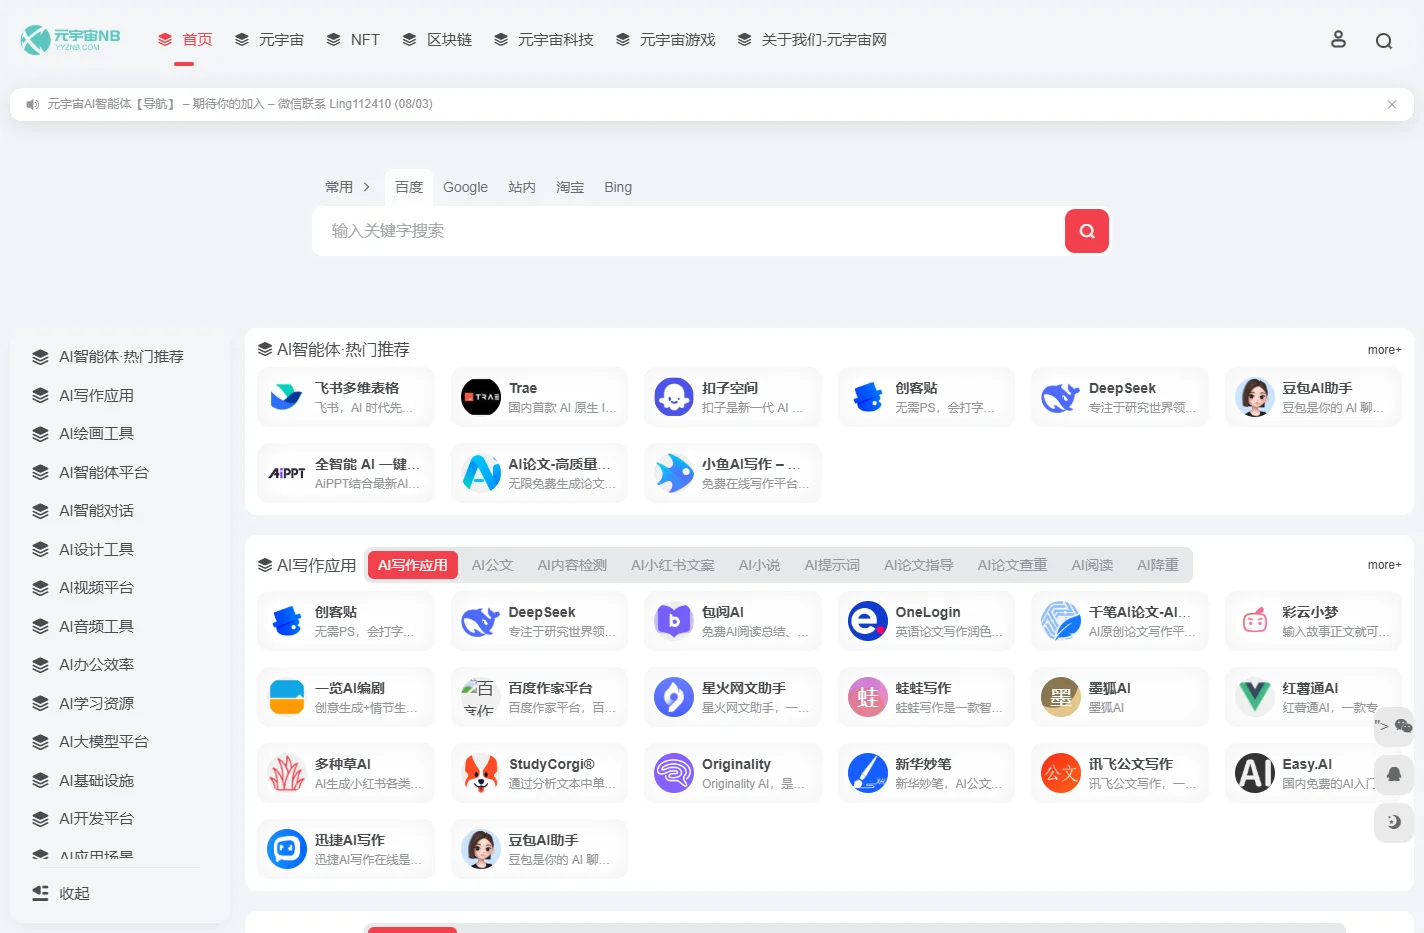Viewport: 1424px width, 933px height.
Task: Select the Bing search tab
Action: 618,187
